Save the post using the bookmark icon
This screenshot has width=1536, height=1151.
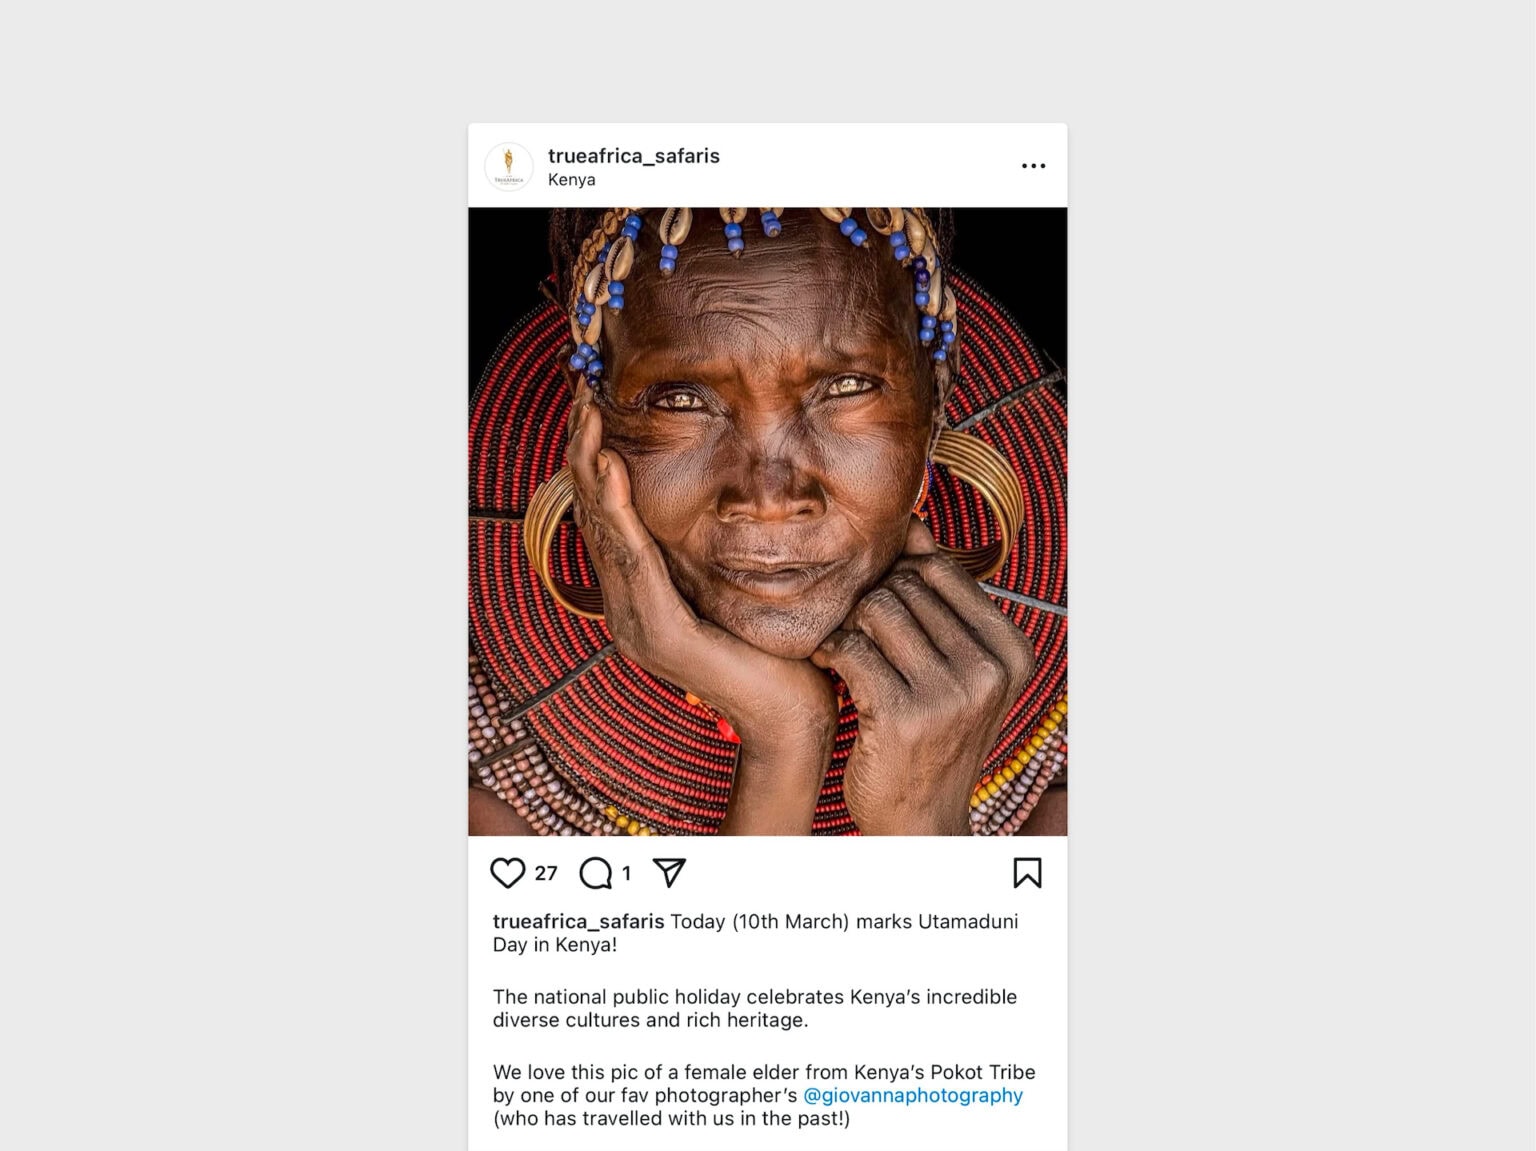point(1027,873)
